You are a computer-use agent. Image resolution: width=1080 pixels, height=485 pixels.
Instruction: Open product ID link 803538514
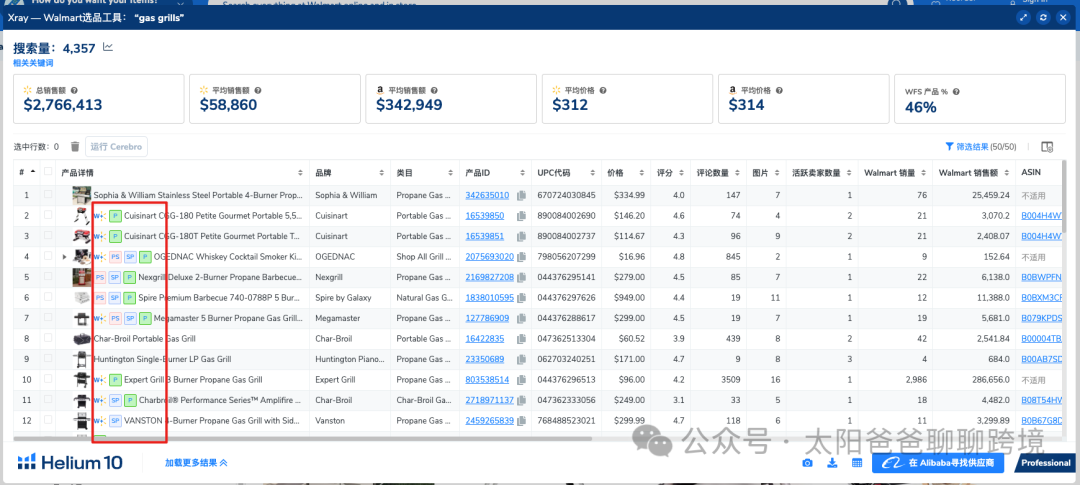(487, 380)
